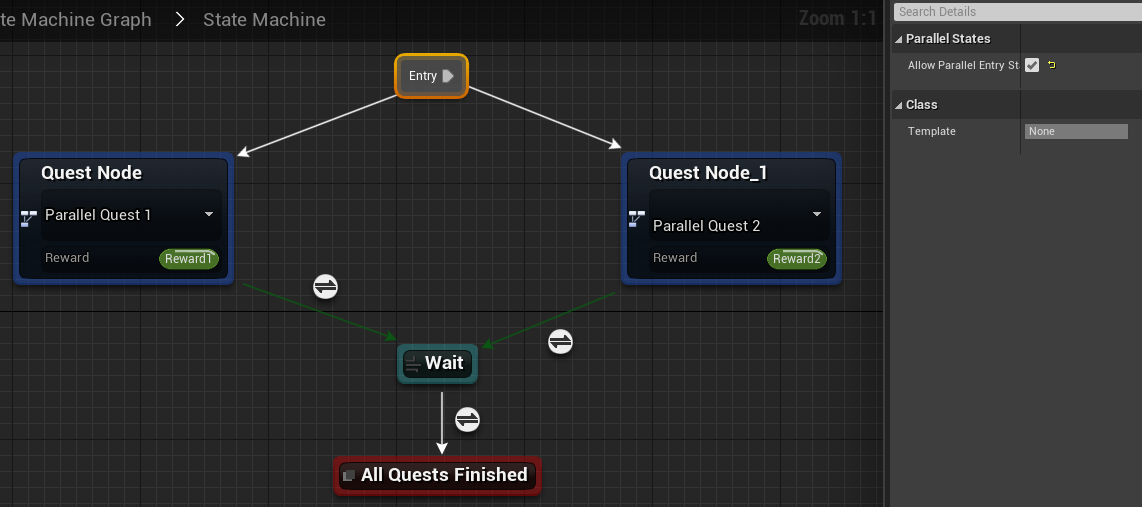Open the Template class dropdown showing None

pos(1076,132)
